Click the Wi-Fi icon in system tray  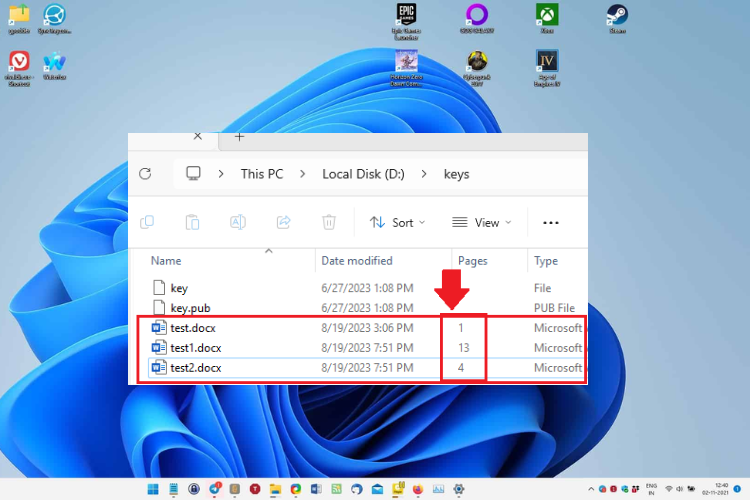coord(669,489)
